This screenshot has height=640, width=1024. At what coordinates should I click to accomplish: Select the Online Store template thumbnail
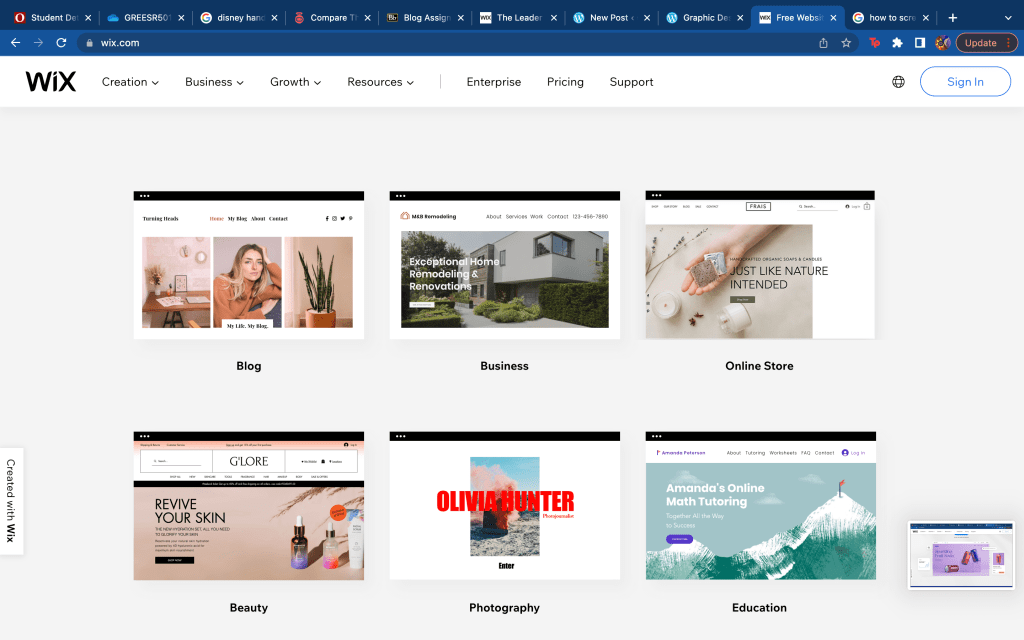759,266
